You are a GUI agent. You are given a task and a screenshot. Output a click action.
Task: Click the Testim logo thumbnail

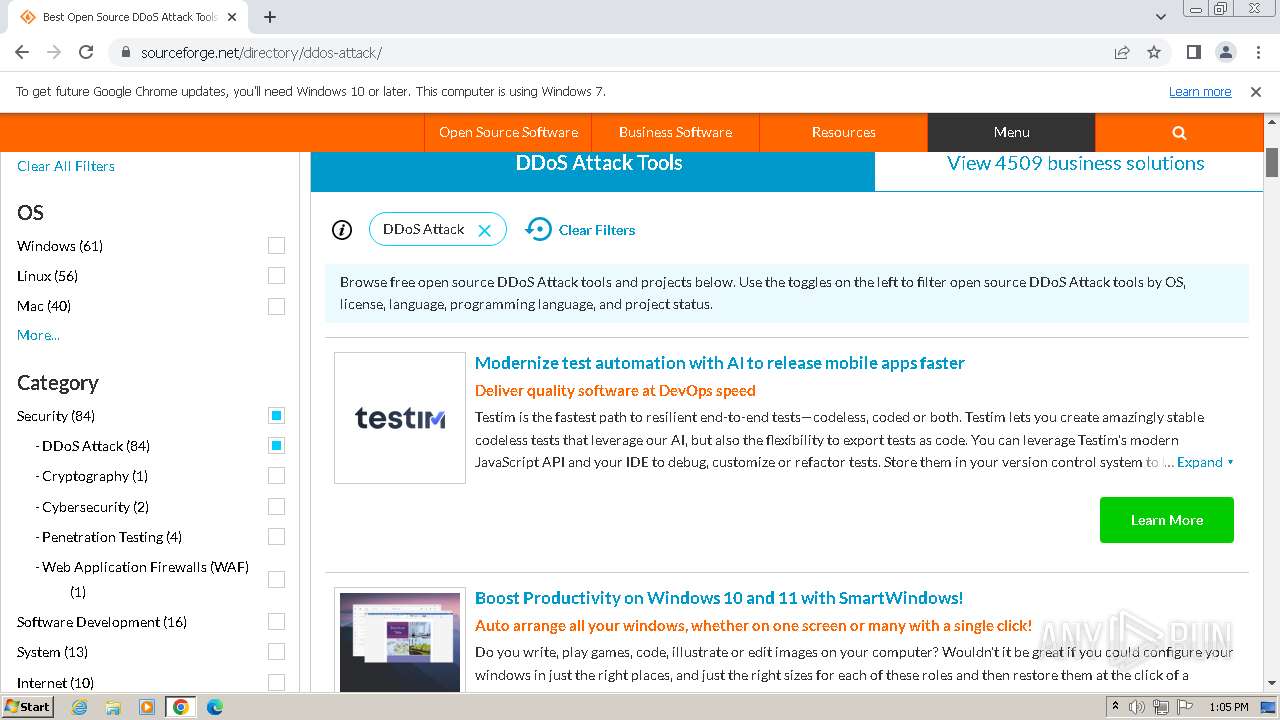pos(400,418)
